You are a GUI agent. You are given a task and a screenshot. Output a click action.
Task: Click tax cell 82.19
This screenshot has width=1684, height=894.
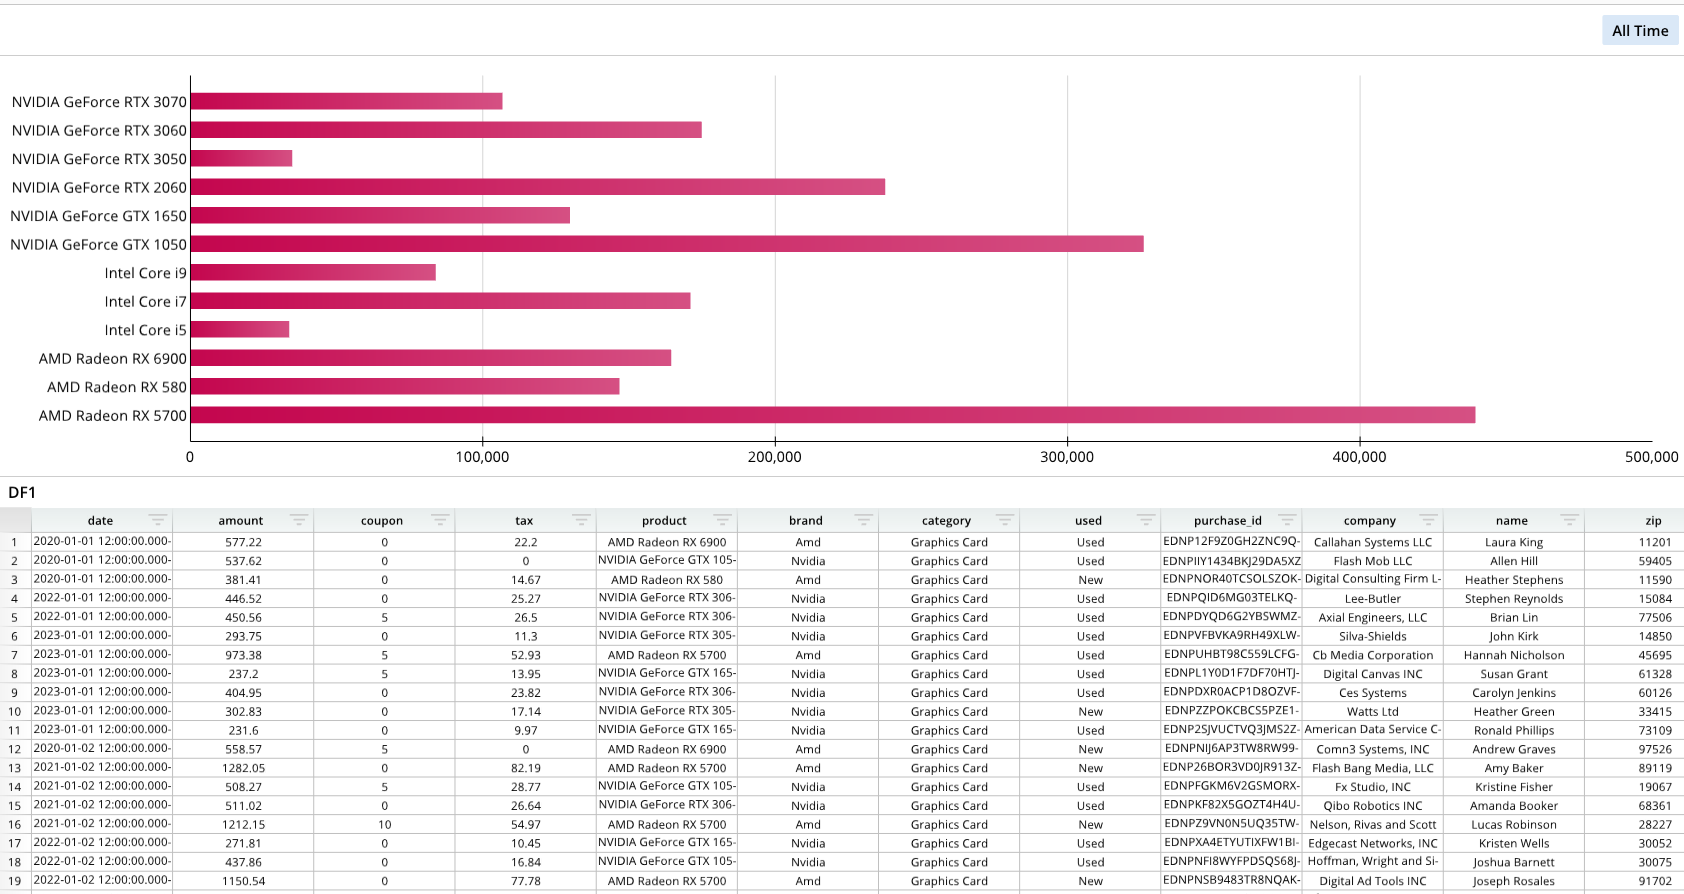[525, 768]
